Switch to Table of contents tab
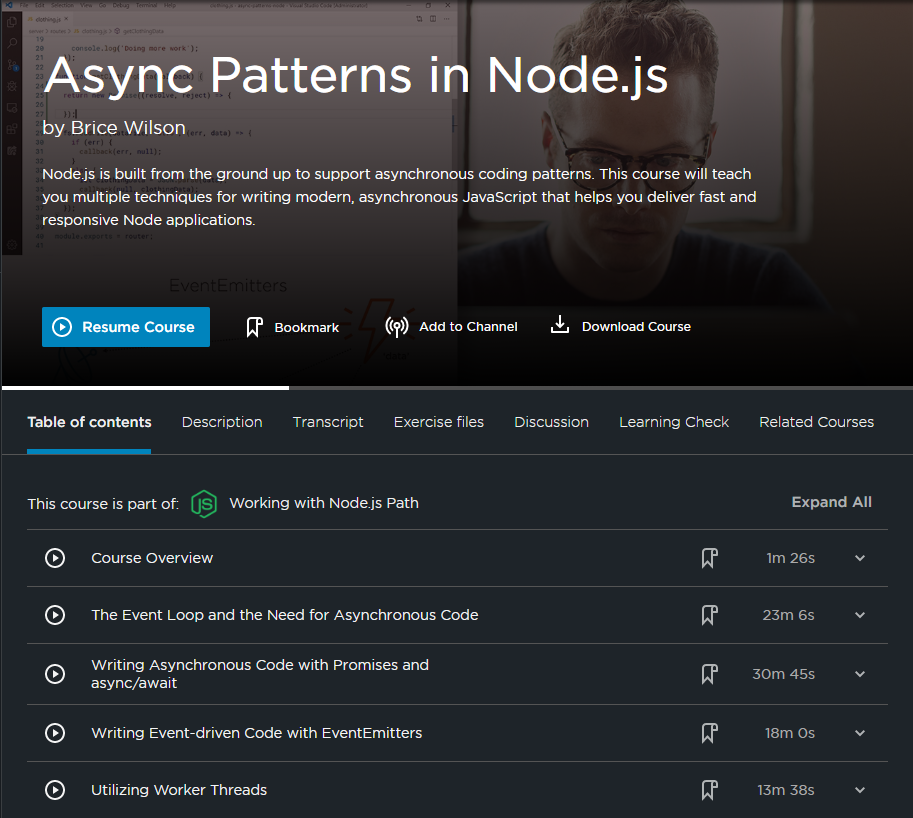This screenshot has height=818, width=913. 89,422
